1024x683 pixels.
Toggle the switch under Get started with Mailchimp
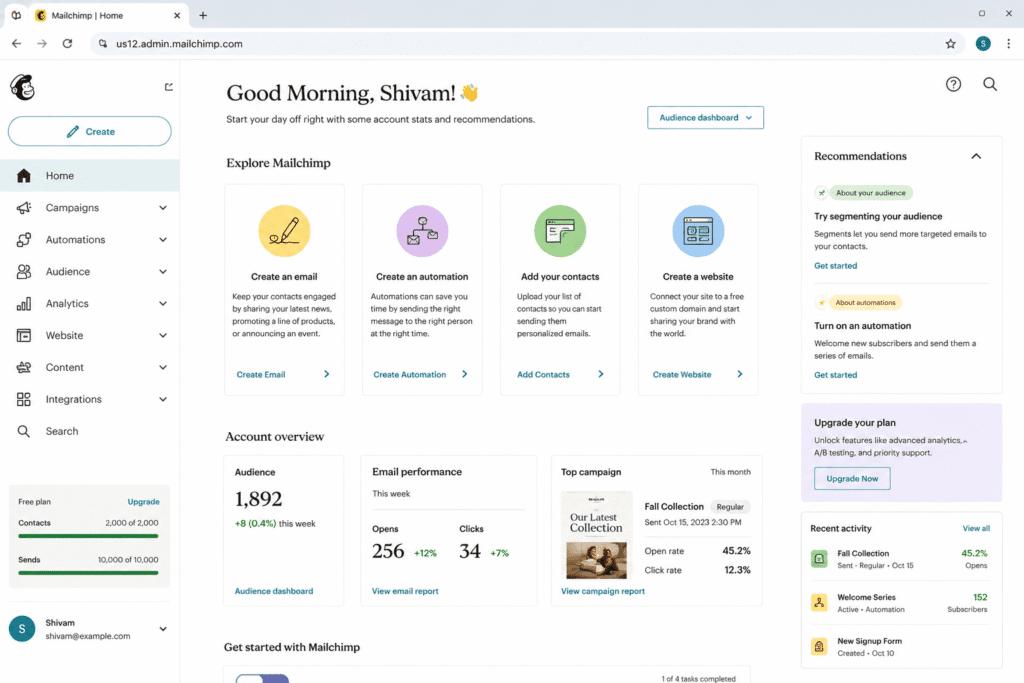click(x=262, y=678)
